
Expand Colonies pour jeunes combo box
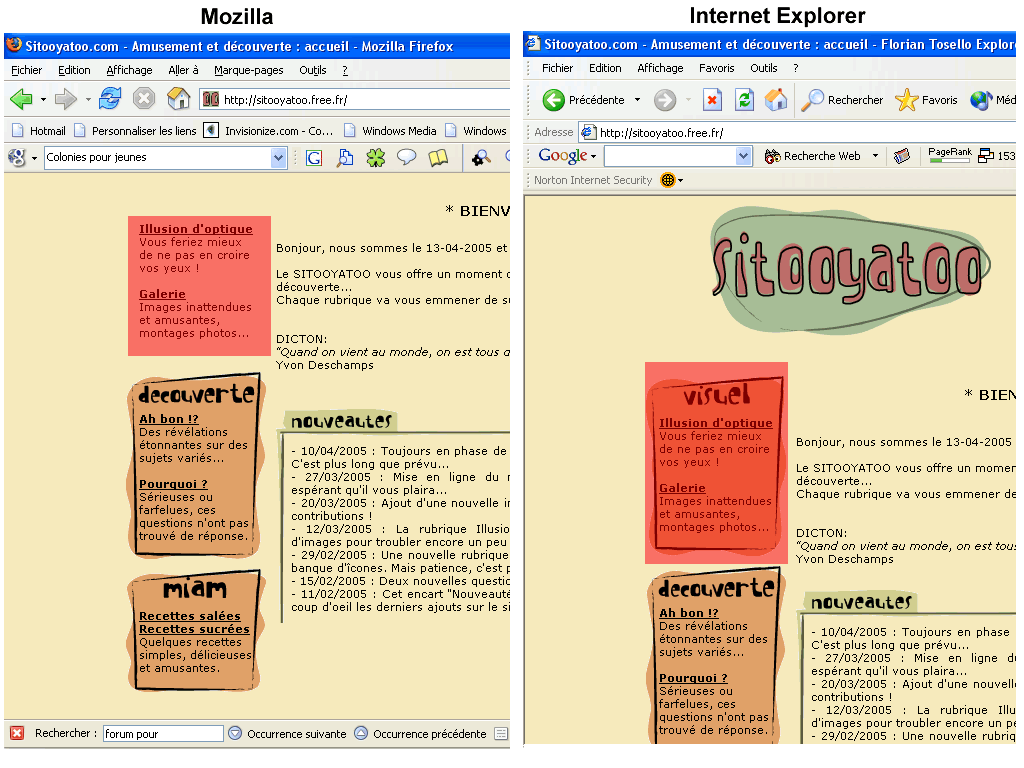click(x=279, y=157)
